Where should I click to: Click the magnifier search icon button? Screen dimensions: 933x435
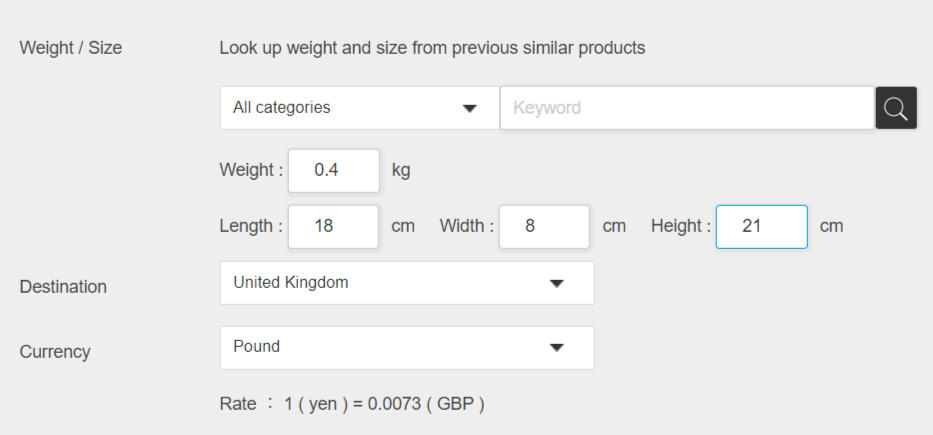896,108
